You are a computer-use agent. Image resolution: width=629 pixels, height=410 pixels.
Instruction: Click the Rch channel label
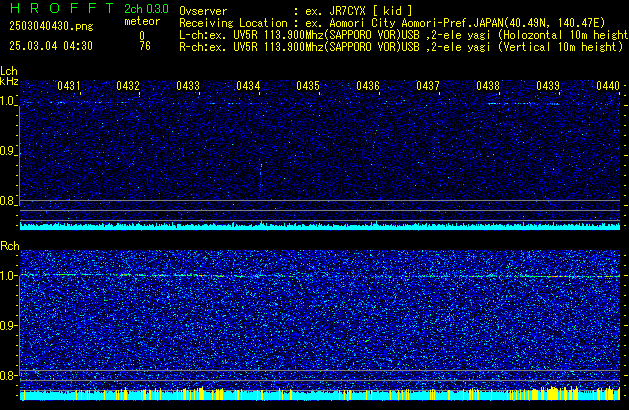point(10,246)
